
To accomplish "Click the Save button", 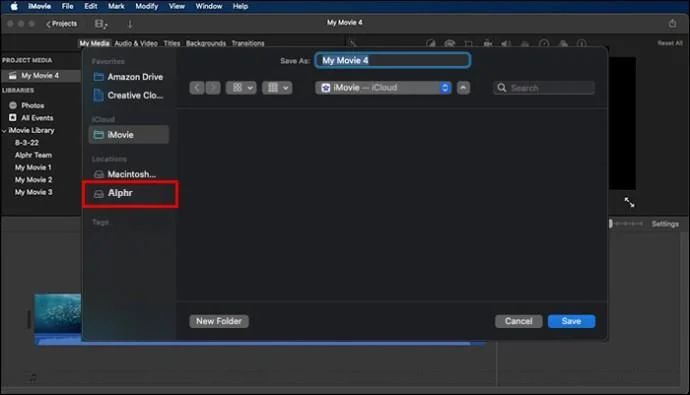I will [x=571, y=321].
